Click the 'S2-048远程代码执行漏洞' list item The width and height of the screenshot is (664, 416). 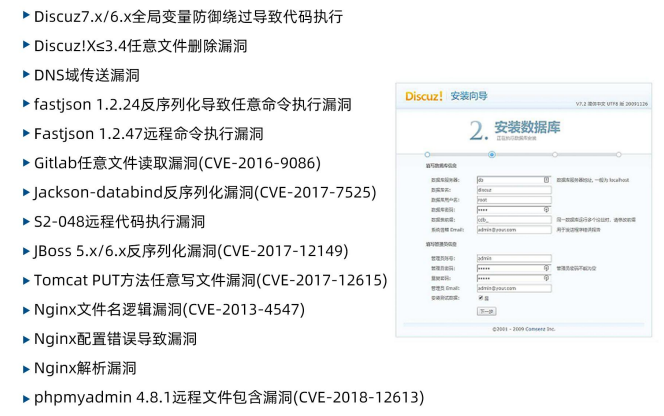(x=119, y=222)
